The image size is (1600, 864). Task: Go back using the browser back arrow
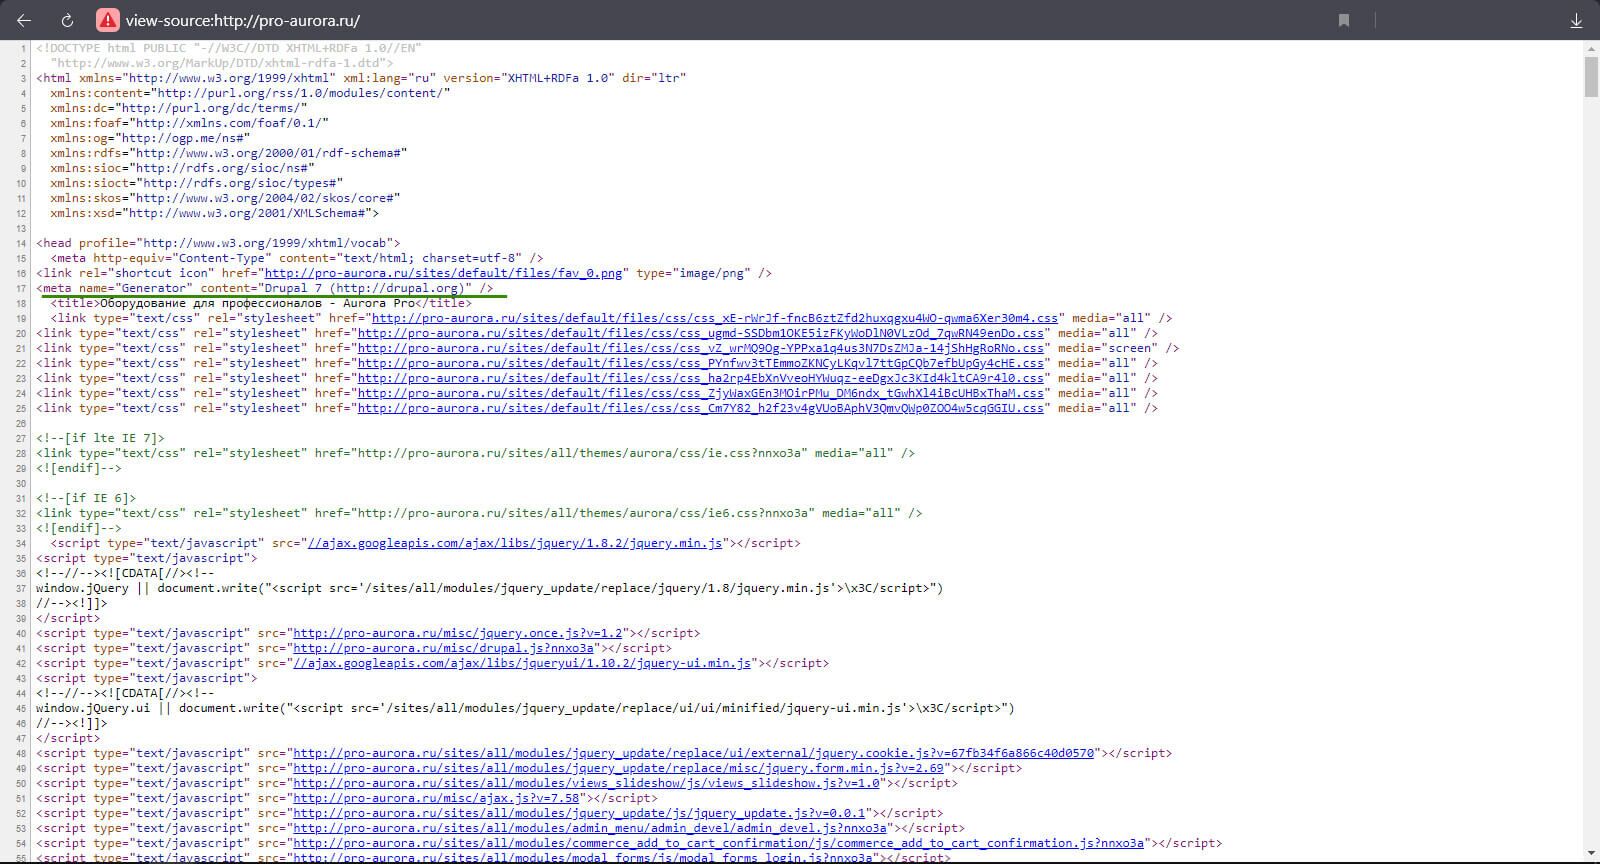pos(24,20)
